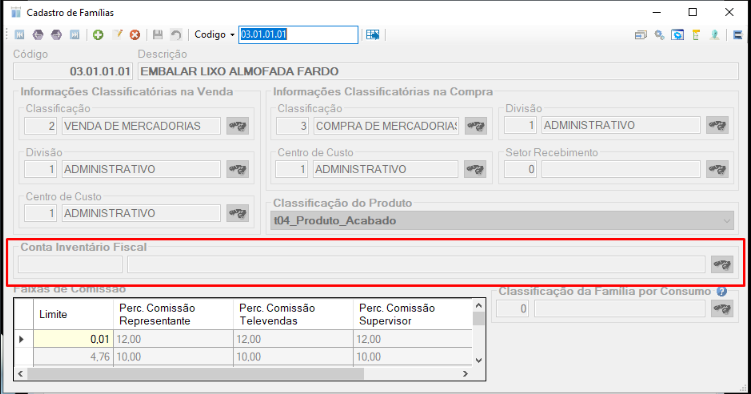This screenshot has width=751, height=394.
Task: Click the Venda Classificação field VENDA DE MERCADORIAS
Action: tap(141, 126)
